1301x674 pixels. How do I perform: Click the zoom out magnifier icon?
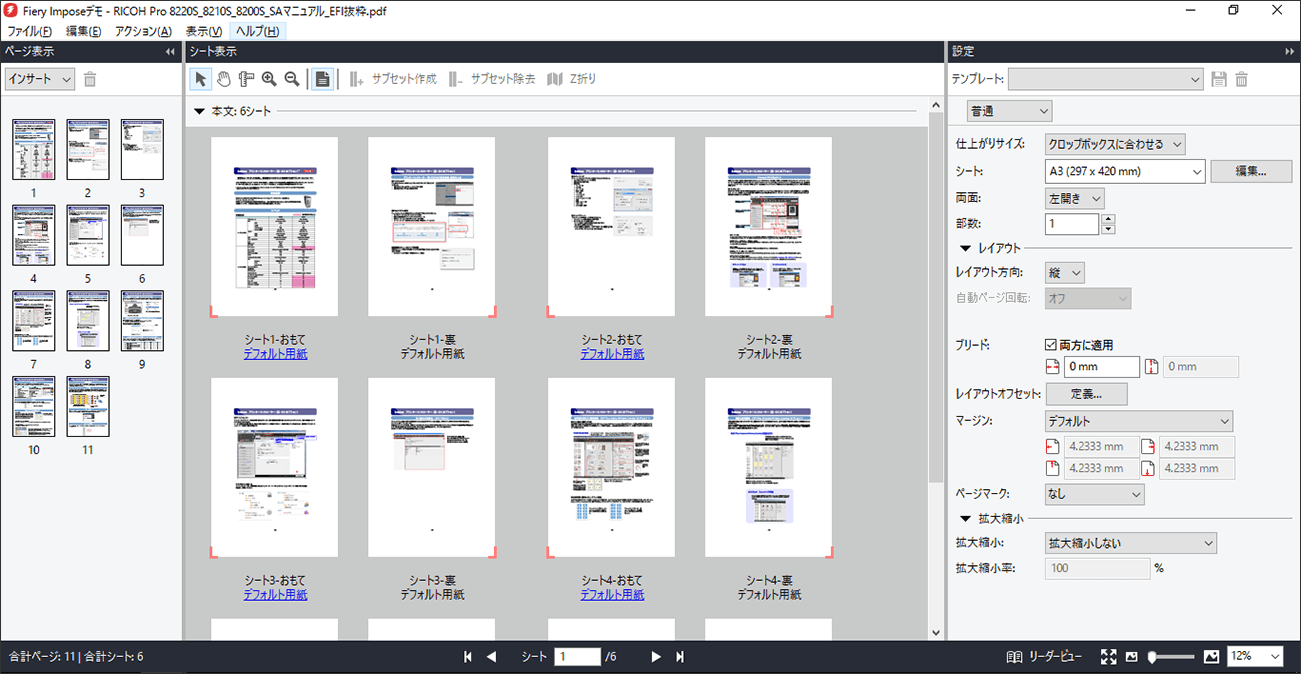[x=292, y=79]
